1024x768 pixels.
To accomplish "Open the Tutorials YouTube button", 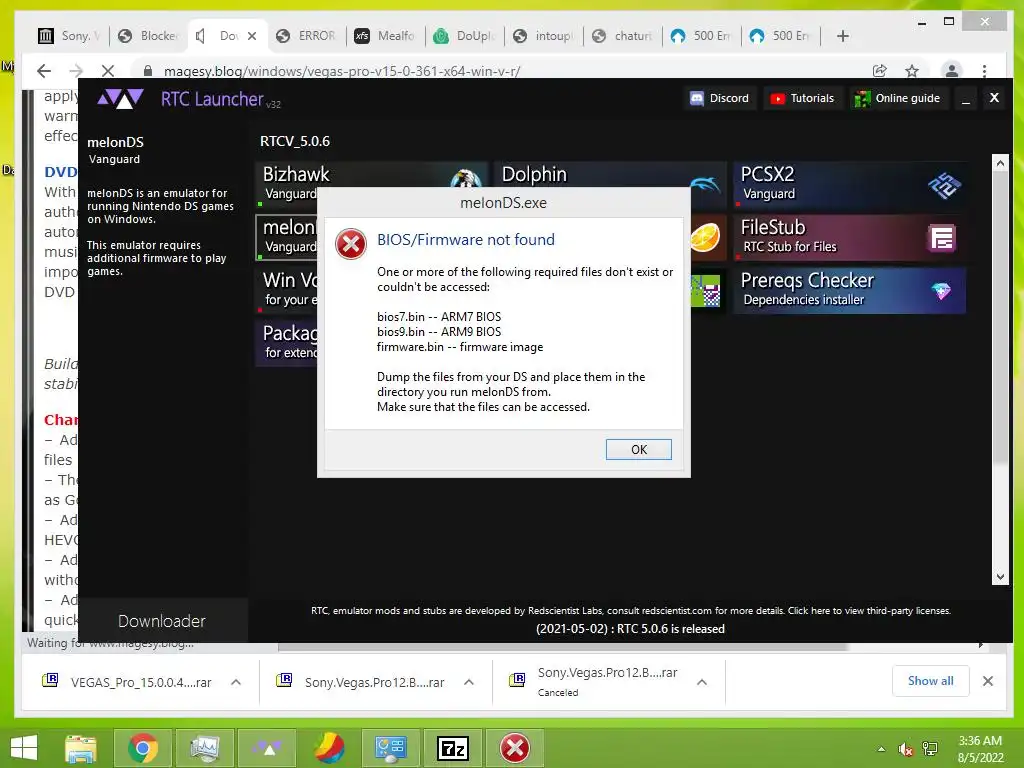I will pos(803,98).
